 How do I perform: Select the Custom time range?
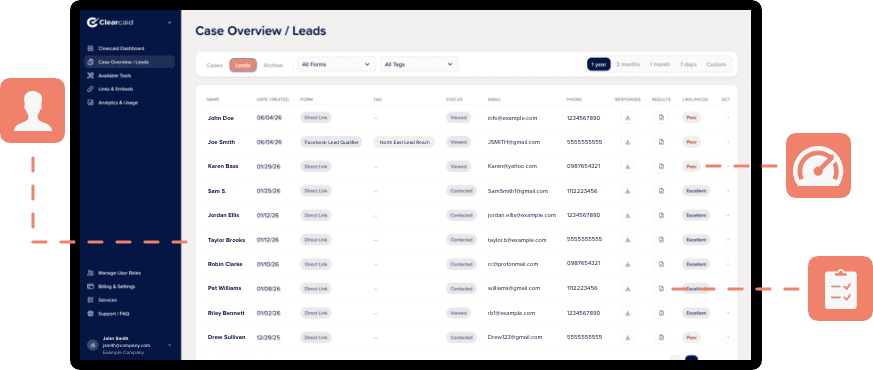pos(716,65)
